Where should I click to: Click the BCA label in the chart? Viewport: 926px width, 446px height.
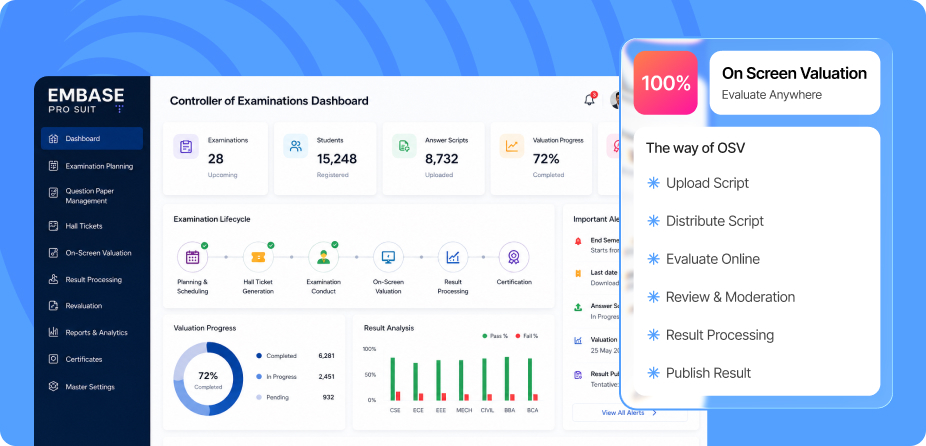pyautogui.click(x=532, y=410)
